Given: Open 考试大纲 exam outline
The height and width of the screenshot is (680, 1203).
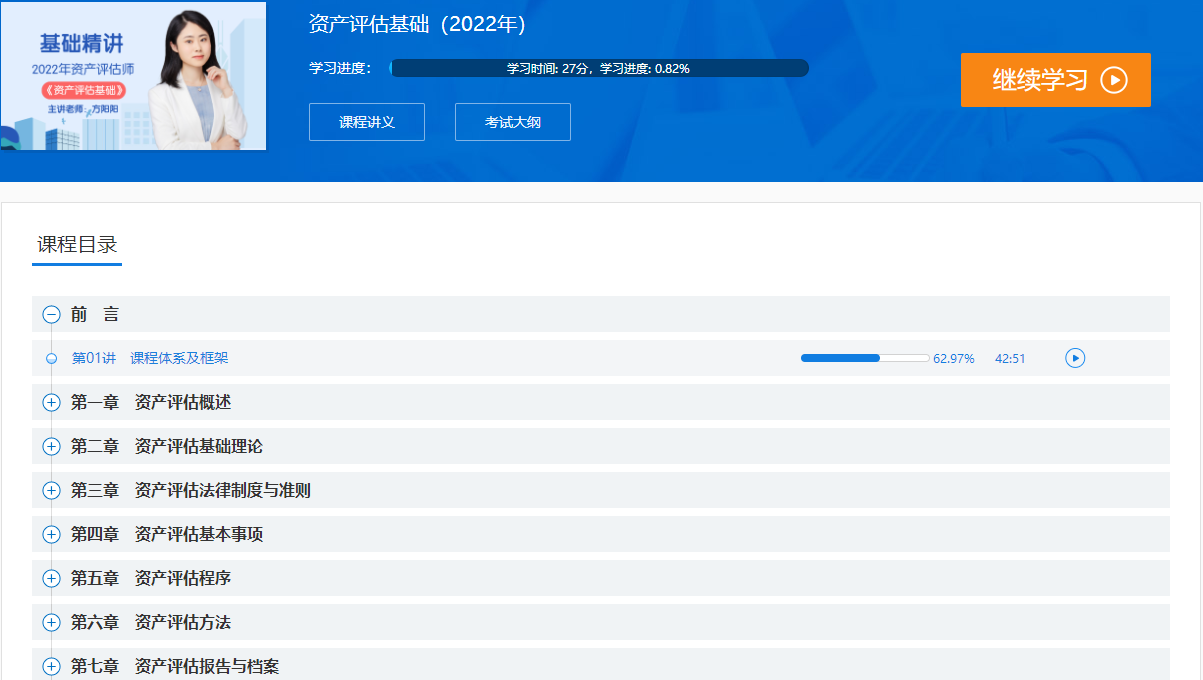Looking at the screenshot, I should pos(512,121).
